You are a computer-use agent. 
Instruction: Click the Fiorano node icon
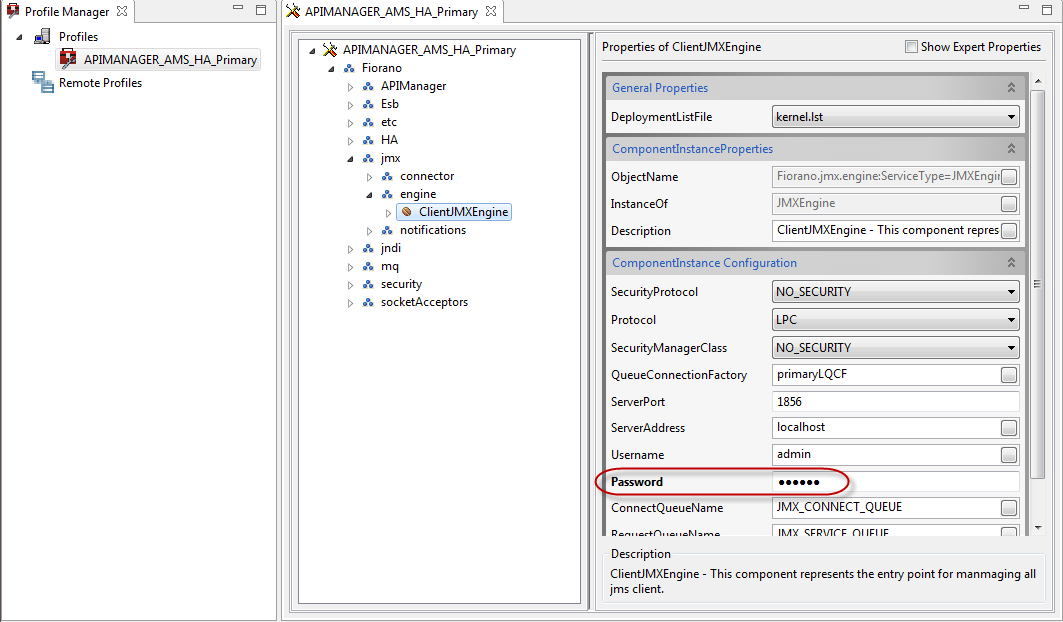pyautogui.click(x=349, y=68)
